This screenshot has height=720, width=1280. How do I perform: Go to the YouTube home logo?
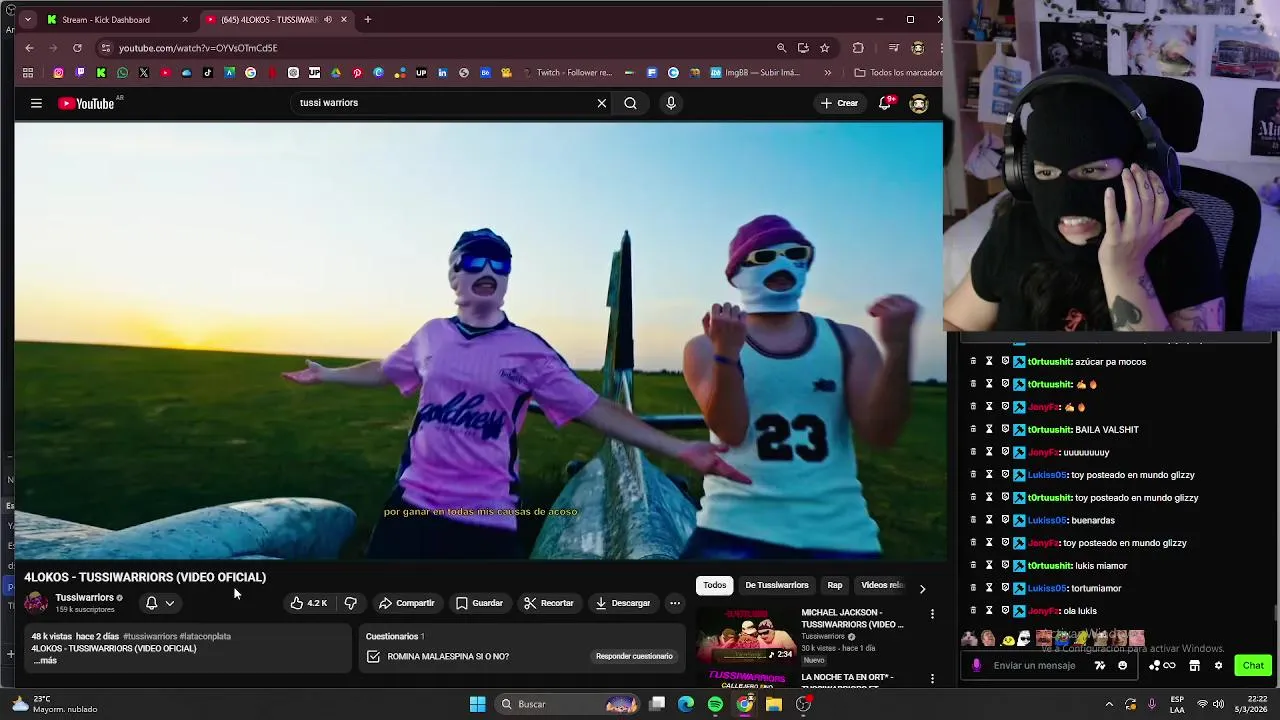(x=86, y=103)
